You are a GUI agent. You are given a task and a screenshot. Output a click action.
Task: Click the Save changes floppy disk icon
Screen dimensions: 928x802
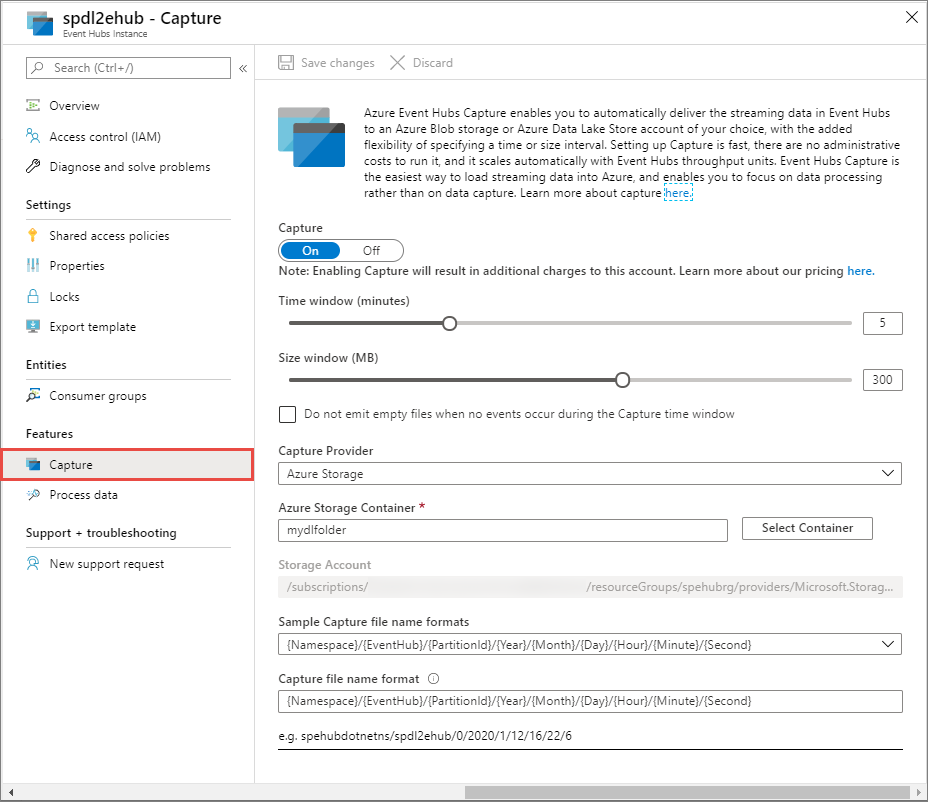(x=286, y=63)
